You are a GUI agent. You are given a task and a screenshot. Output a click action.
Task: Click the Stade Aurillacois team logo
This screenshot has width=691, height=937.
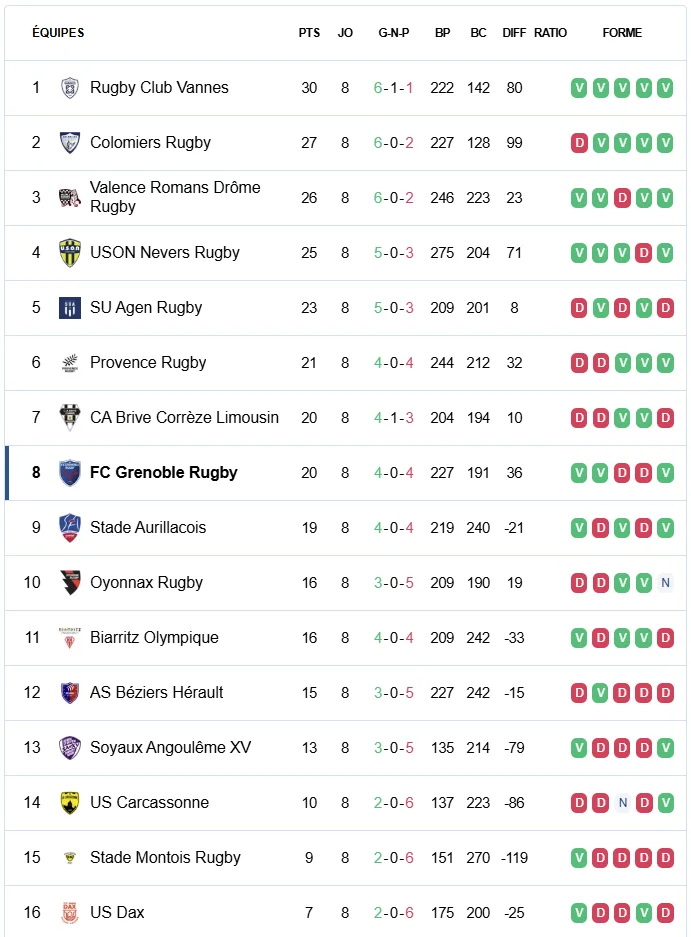tap(69, 528)
